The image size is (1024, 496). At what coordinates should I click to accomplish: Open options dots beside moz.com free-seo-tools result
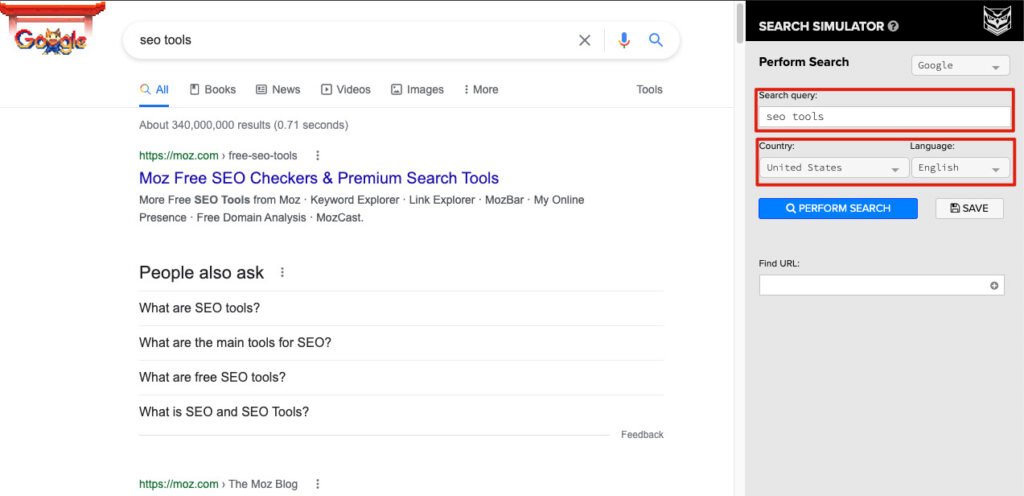point(317,155)
